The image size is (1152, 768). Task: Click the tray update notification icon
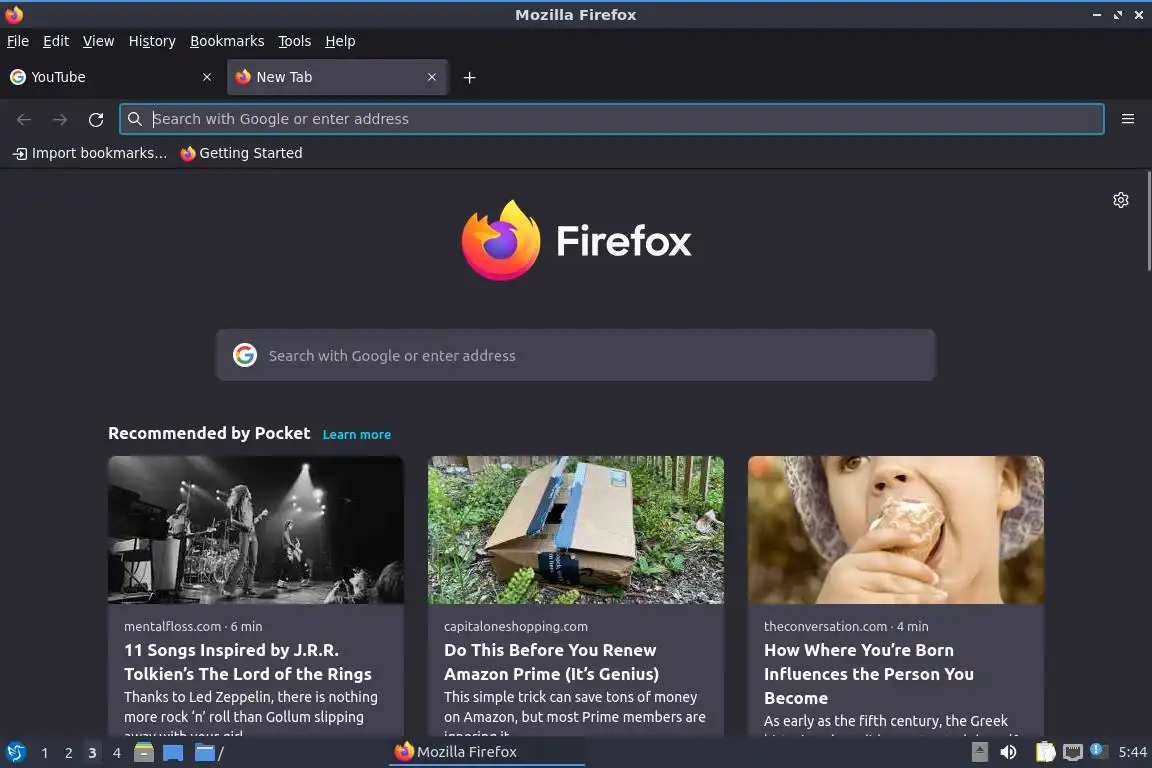1098,750
